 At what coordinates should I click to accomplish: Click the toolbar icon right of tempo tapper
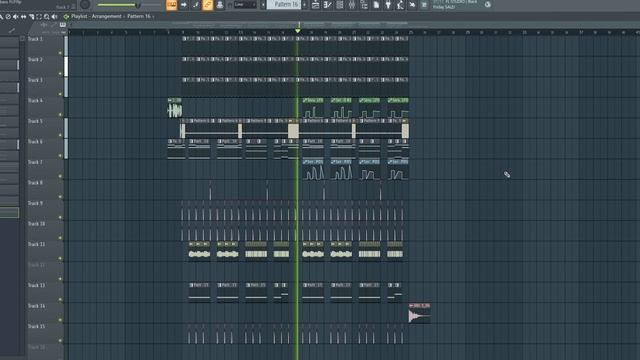click(412, 5)
